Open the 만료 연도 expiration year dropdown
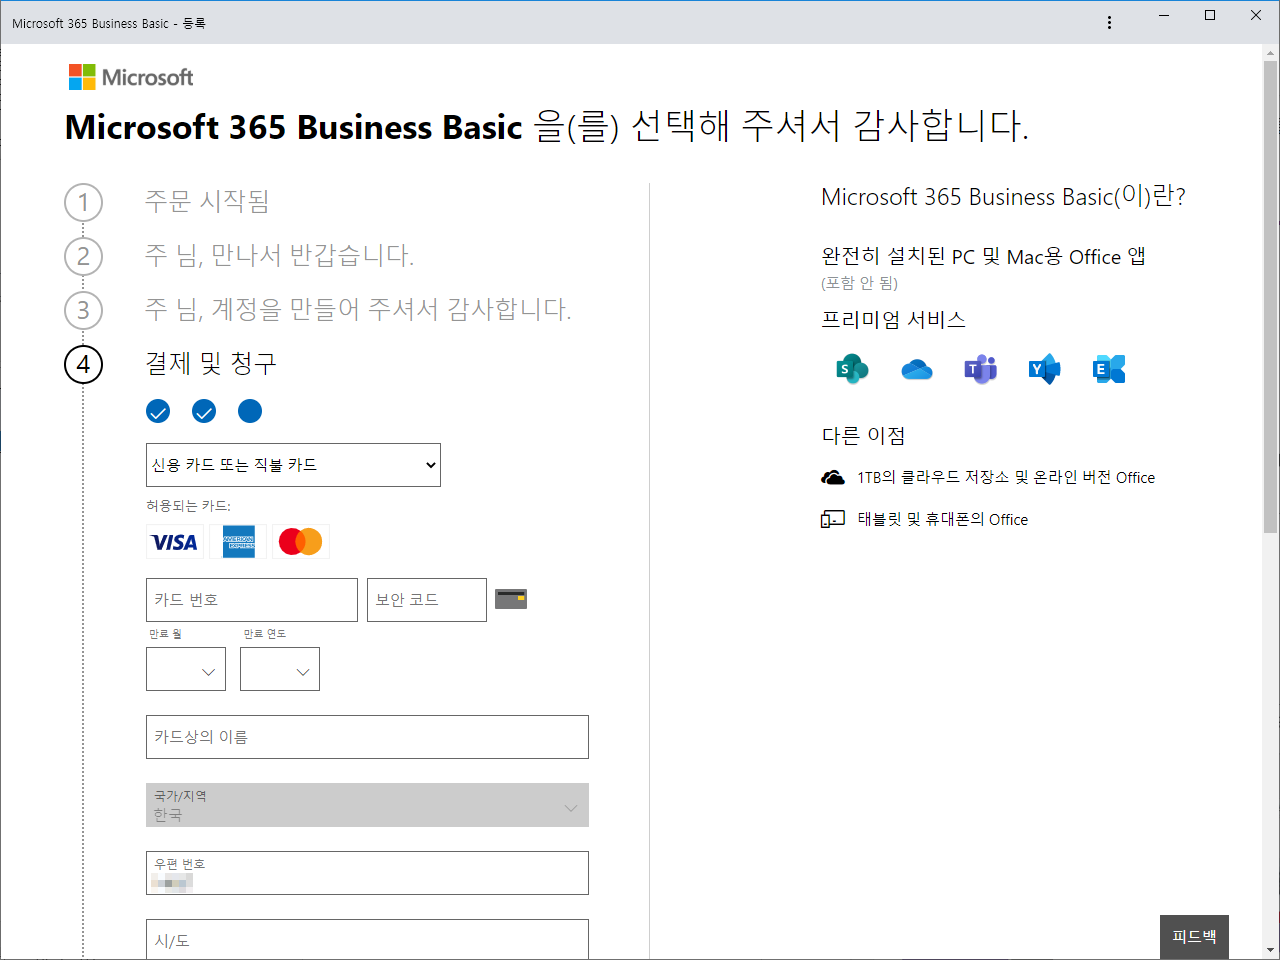Viewport: 1280px width, 960px height. (x=280, y=669)
